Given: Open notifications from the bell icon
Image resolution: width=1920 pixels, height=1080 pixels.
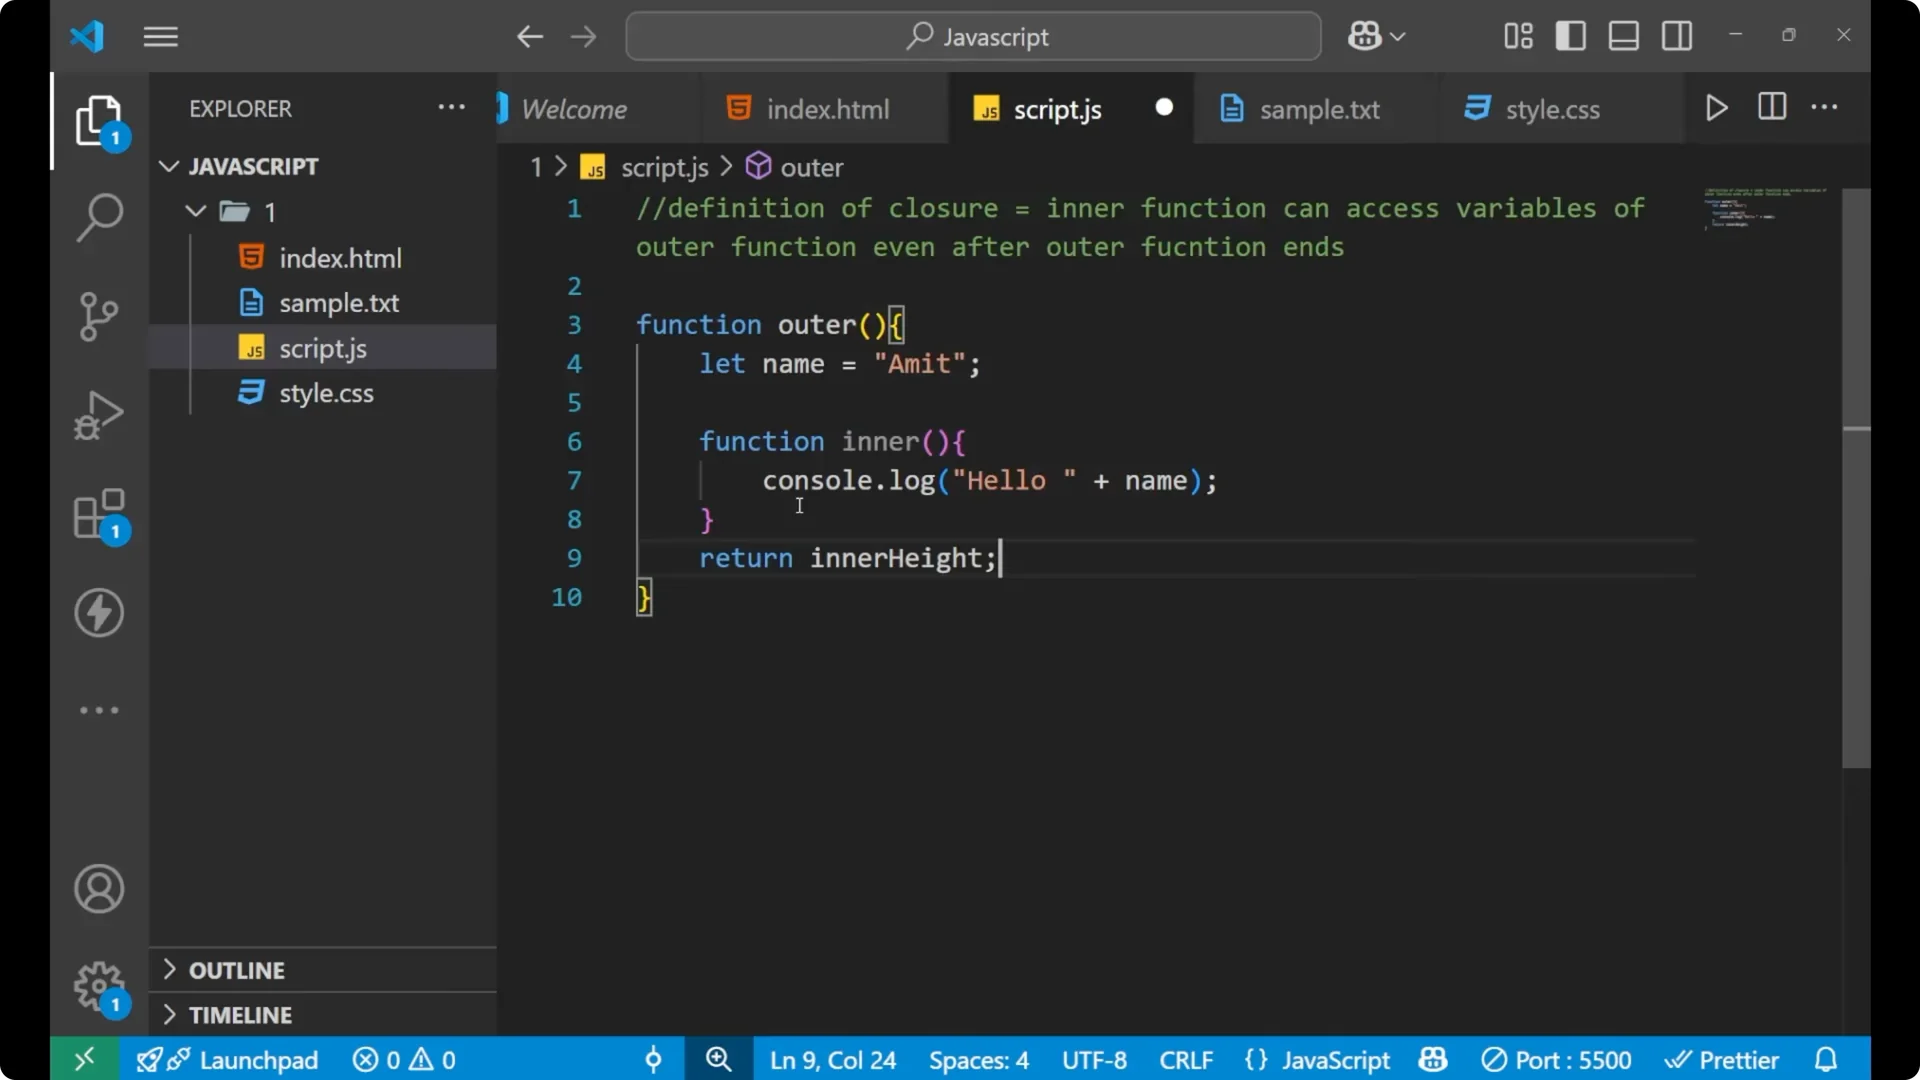Looking at the screenshot, I should pyautogui.click(x=1826, y=1059).
